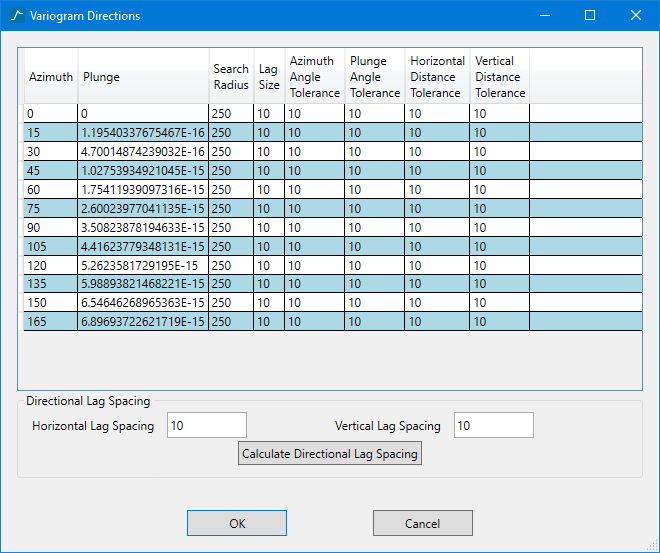Click the Azimuth Angle Tolerance header
660x553 pixels.
pyautogui.click(x=315, y=77)
